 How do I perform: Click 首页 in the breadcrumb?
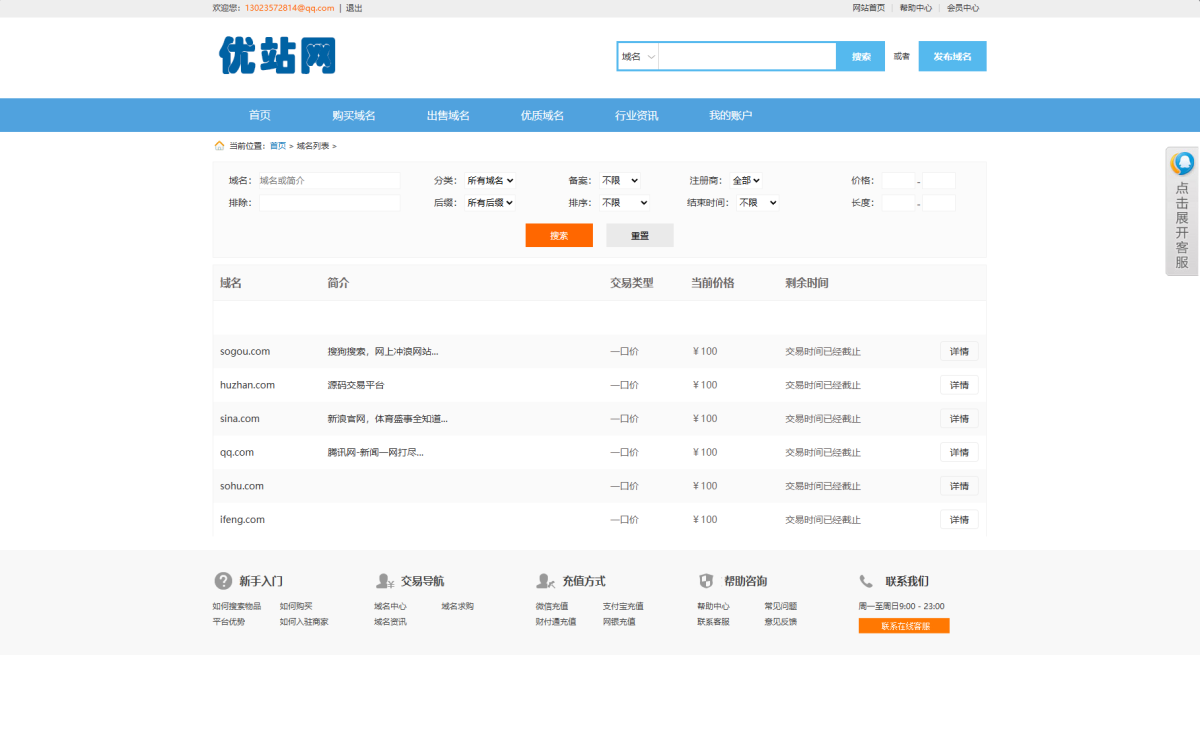pos(278,146)
